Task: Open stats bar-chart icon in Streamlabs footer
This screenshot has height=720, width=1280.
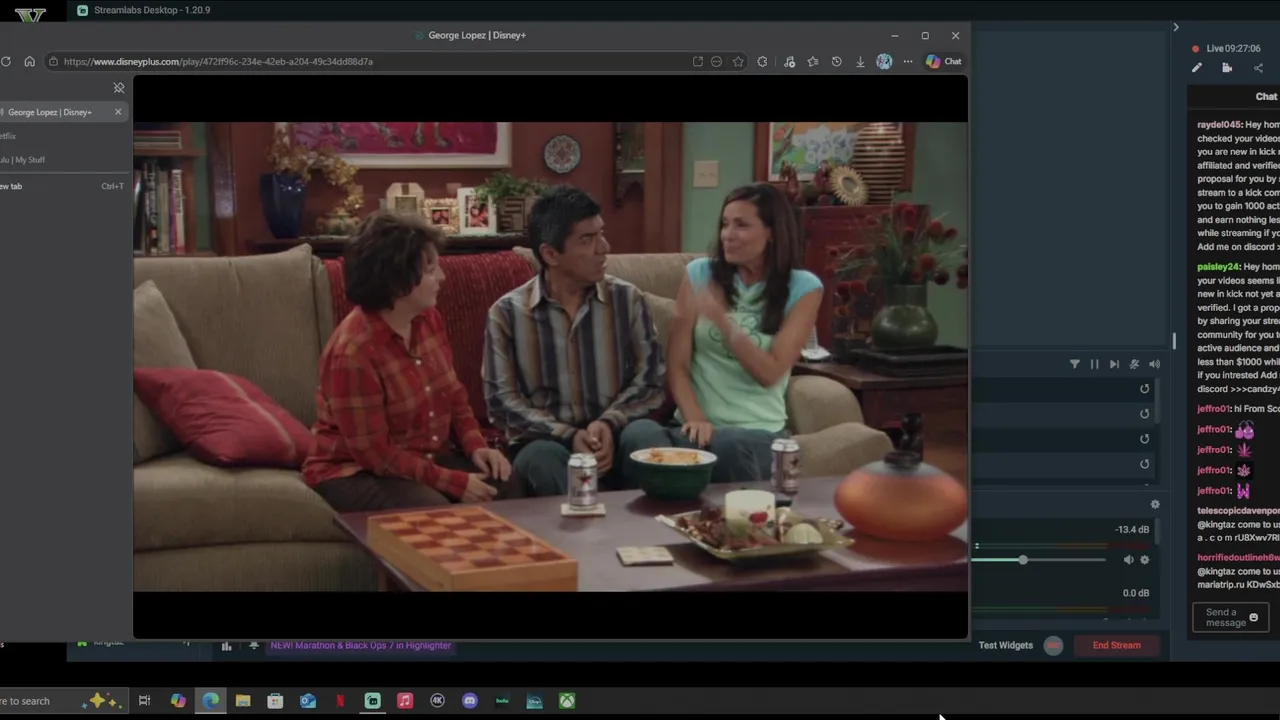Action: (x=226, y=646)
